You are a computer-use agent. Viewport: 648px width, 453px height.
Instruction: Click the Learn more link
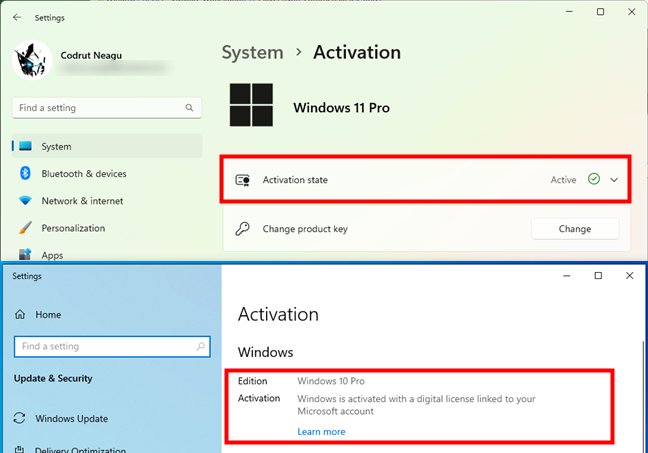click(x=321, y=432)
